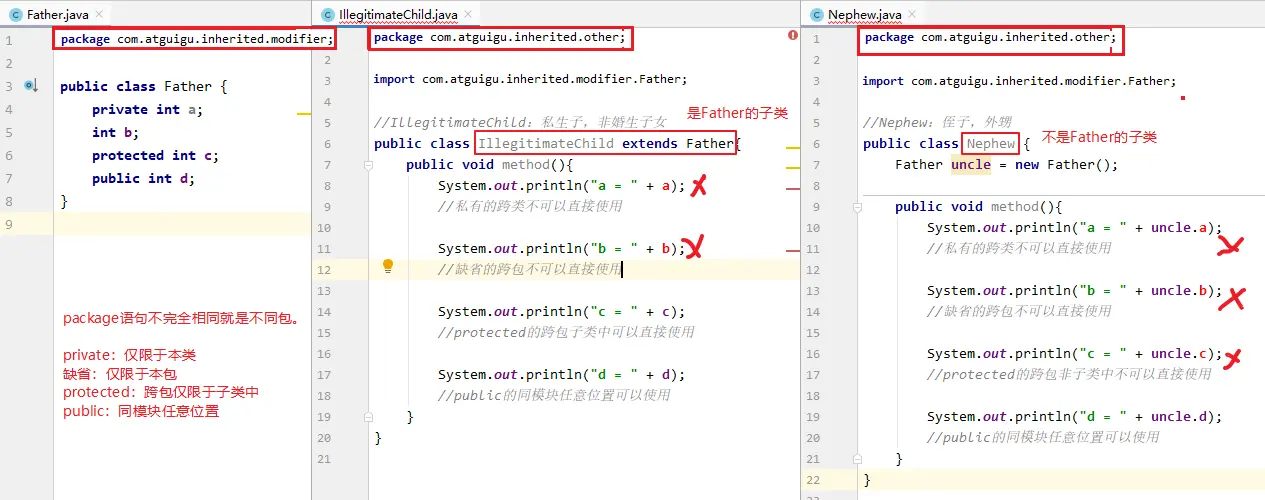Click the 'uncle' variable highlighted in Nephew.java
Viewport: 1265px width, 500px height.
pyautogui.click(x=970, y=165)
